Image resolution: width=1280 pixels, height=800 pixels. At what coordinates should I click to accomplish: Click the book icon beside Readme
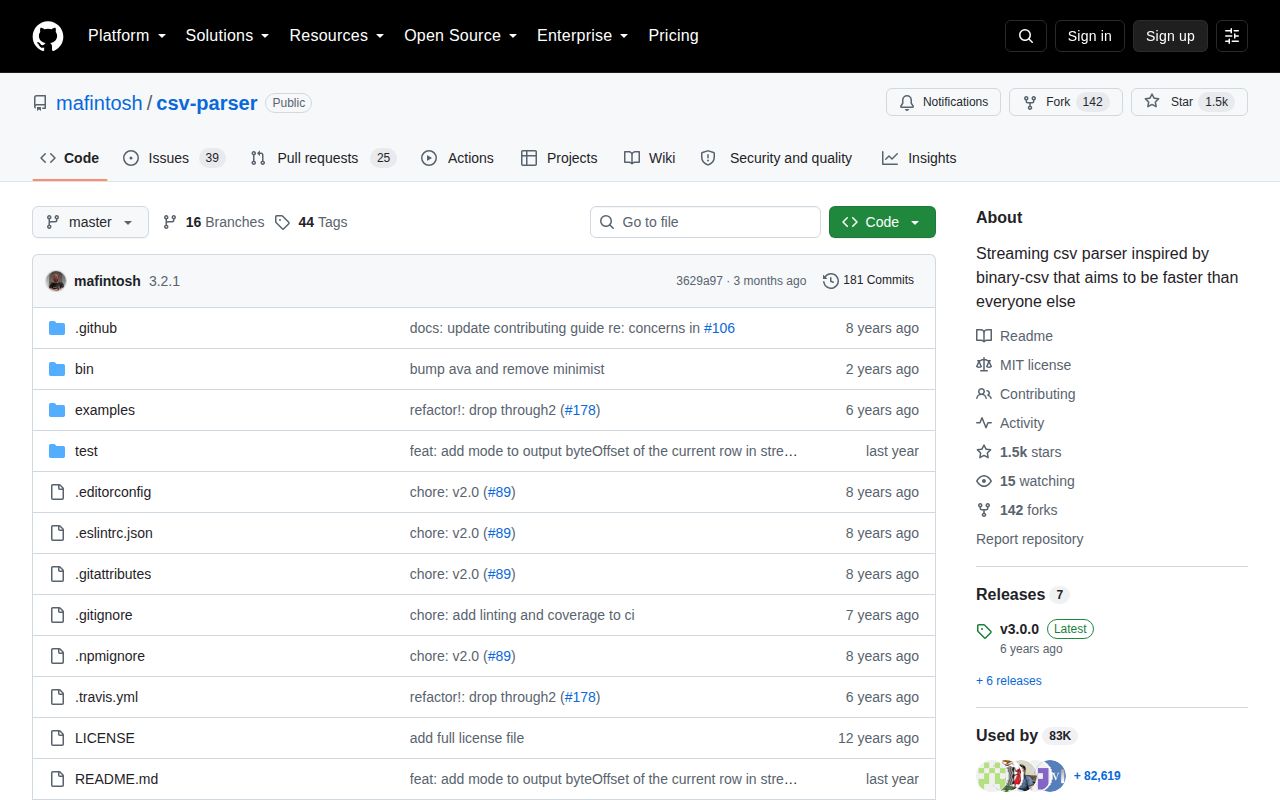click(x=984, y=336)
